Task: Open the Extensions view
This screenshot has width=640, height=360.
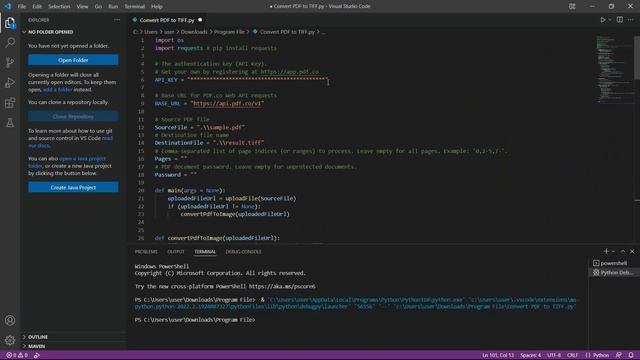Action: pyautogui.click(x=10, y=102)
